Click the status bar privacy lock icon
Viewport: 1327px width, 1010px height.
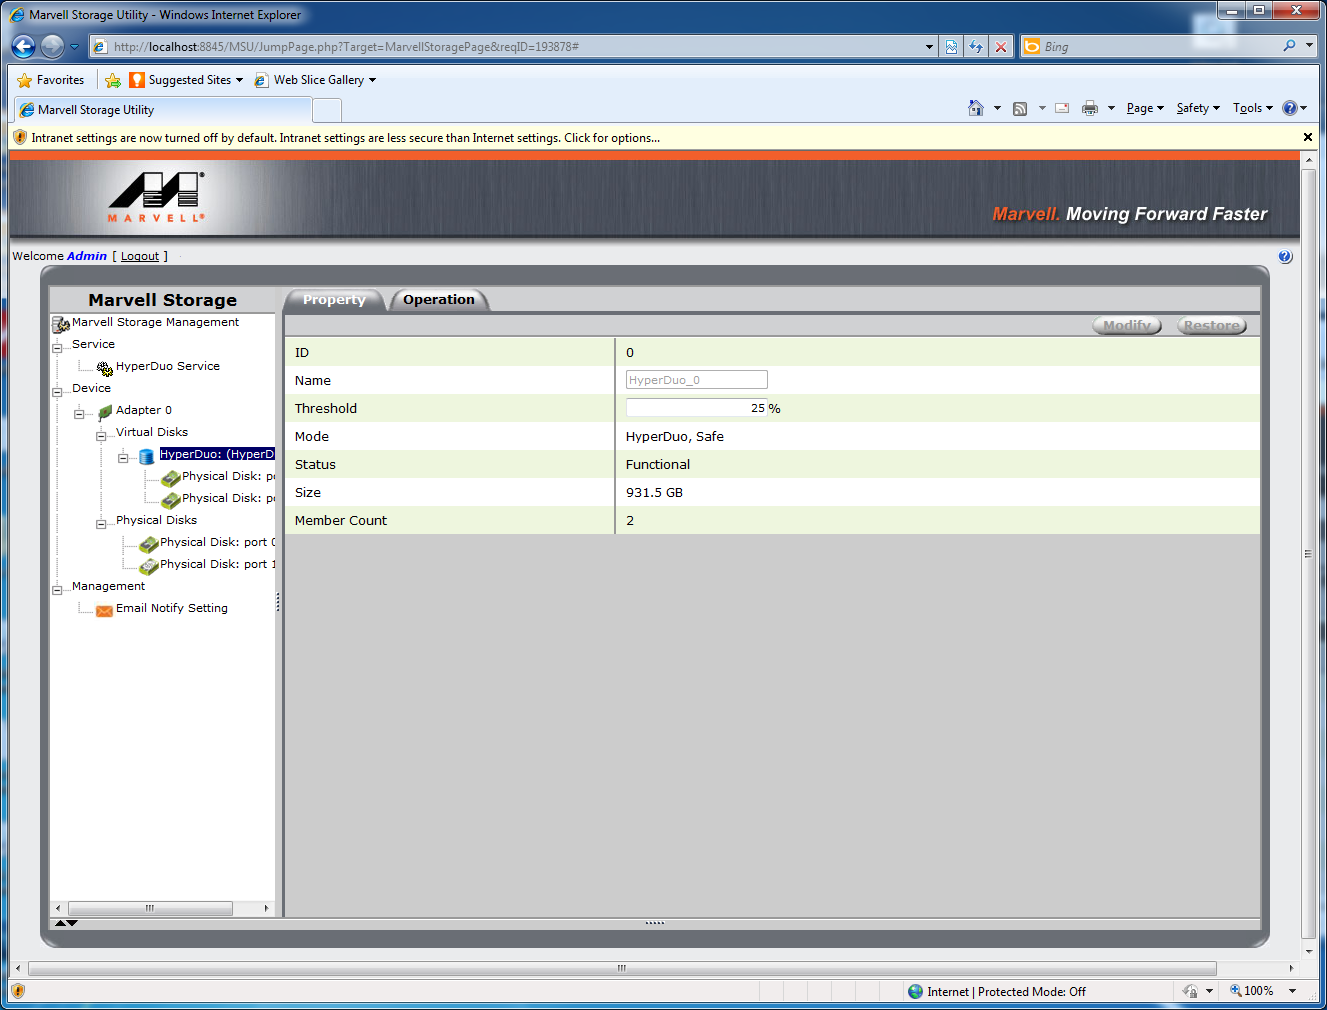pos(1190,991)
